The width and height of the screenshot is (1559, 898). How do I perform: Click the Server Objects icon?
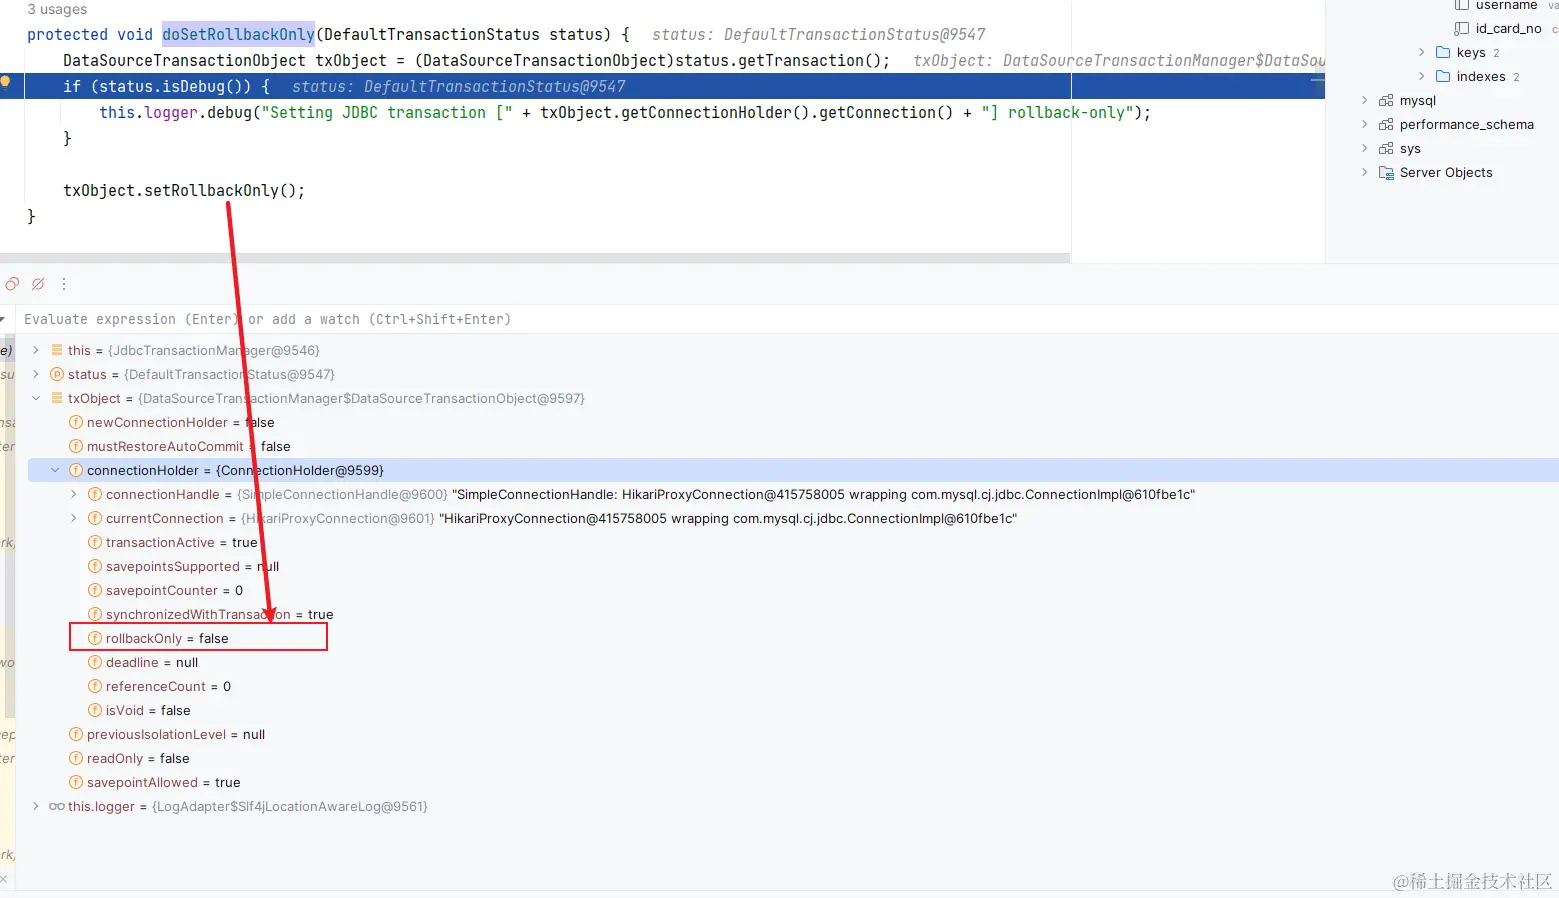(1385, 172)
